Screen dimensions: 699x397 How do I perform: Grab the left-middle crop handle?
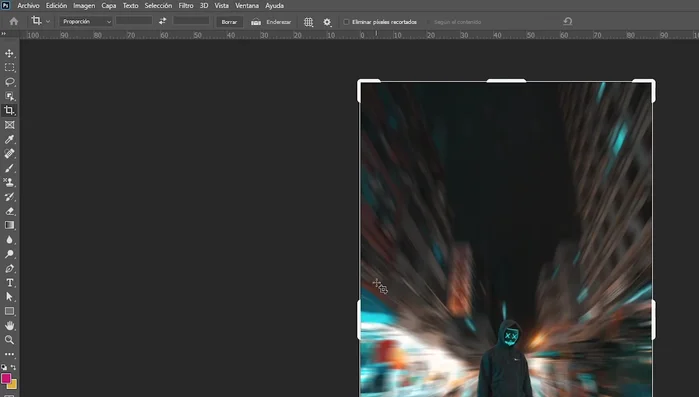pos(359,320)
